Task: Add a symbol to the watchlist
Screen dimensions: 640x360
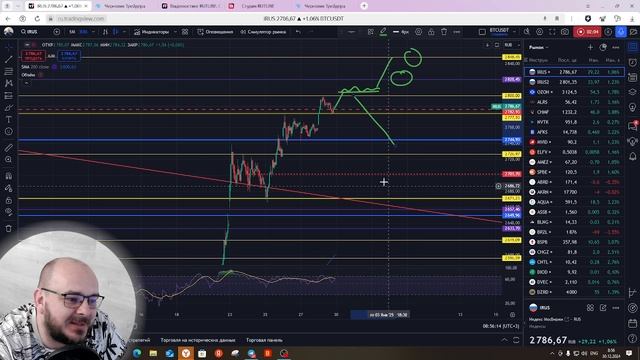Action: [x=590, y=47]
